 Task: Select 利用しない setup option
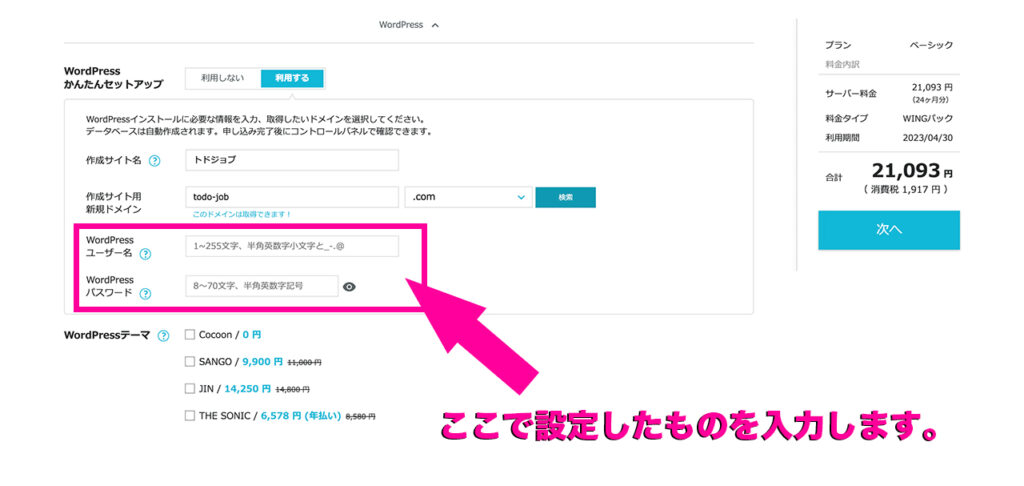[223, 78]
